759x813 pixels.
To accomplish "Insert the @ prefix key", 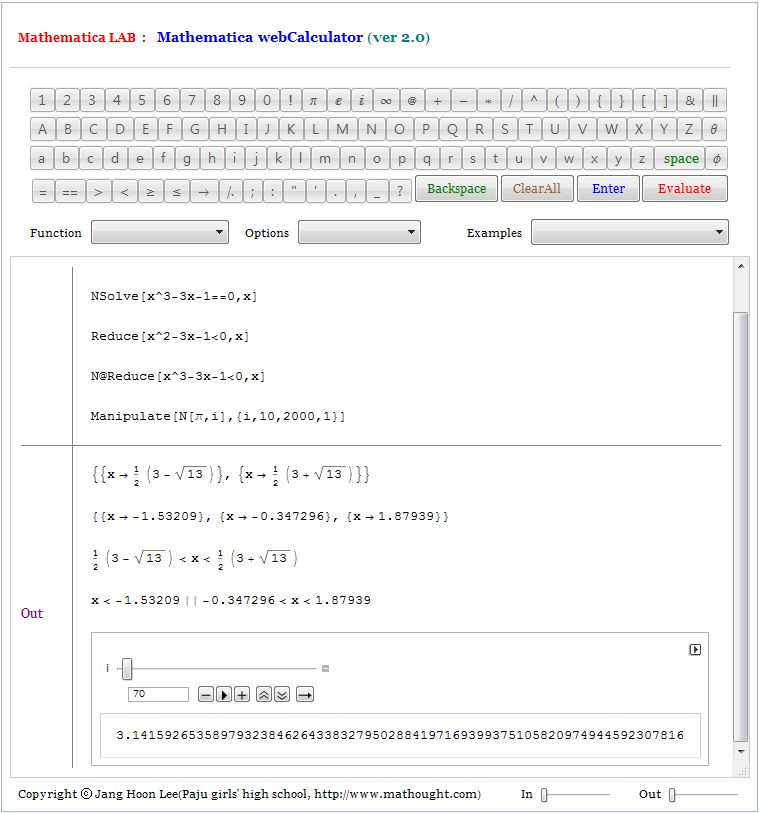I will pos(412,101).
